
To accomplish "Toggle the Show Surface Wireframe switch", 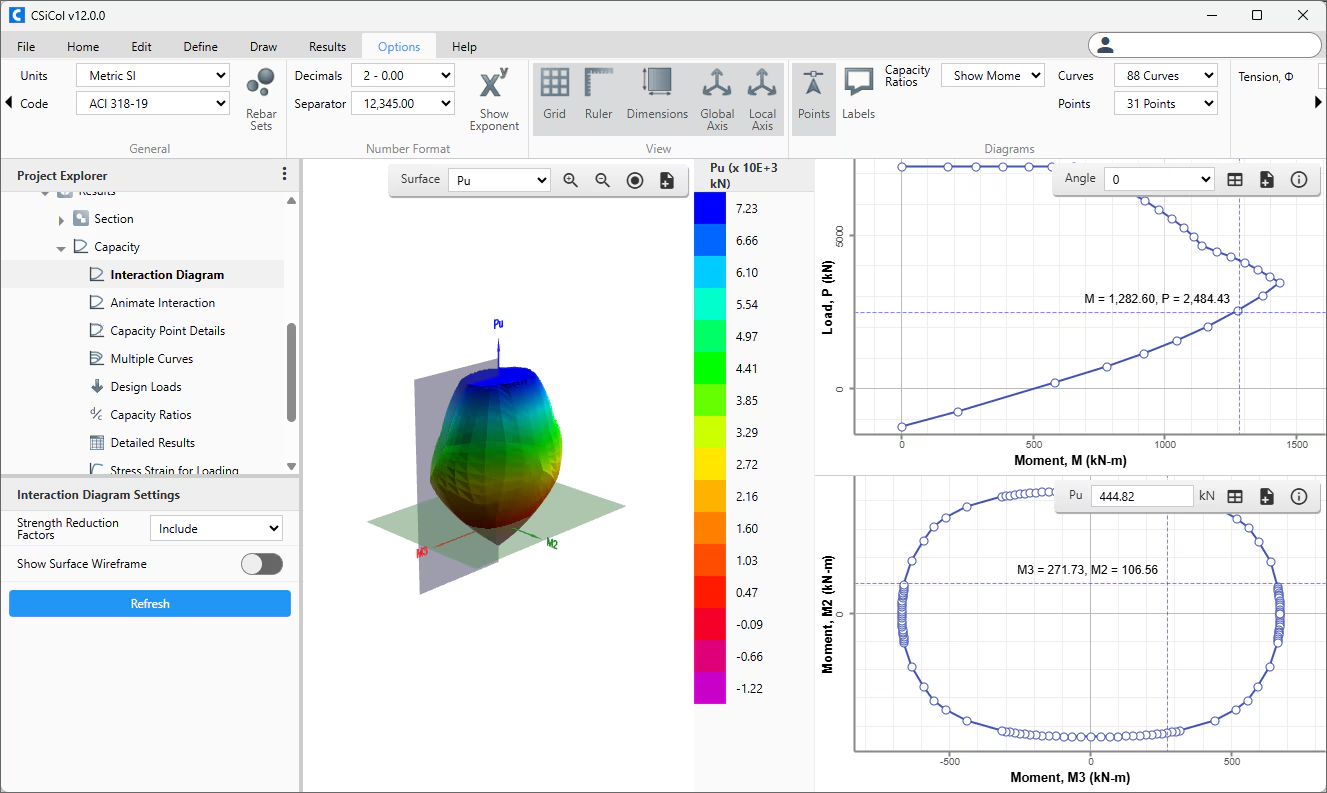I will click(262, 564).
